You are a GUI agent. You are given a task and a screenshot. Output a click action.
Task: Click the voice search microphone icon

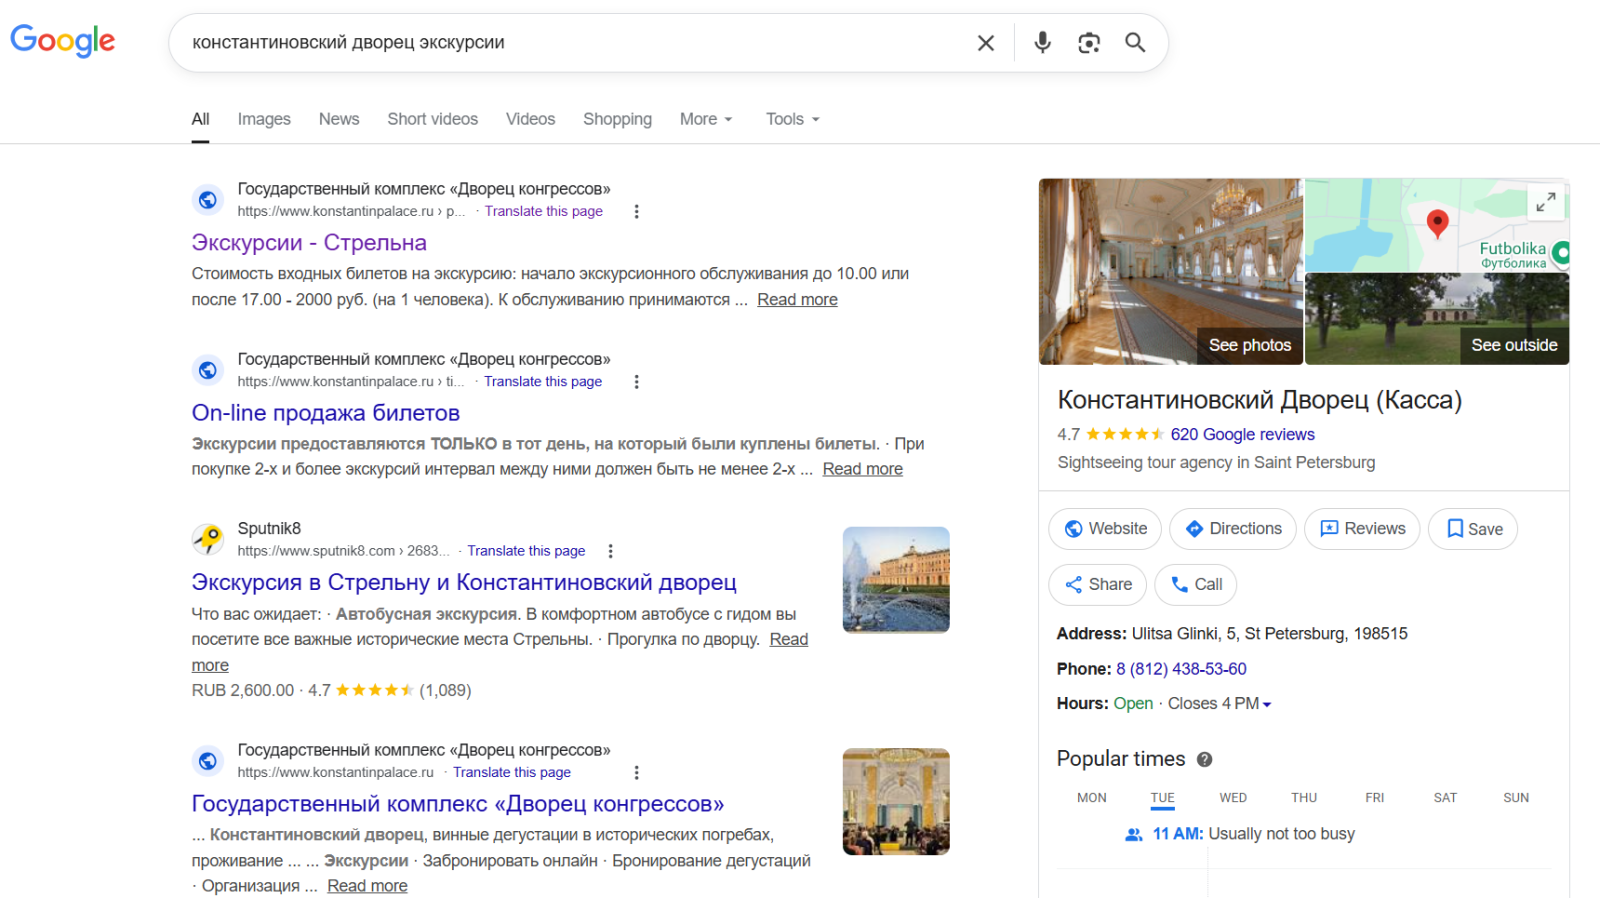coord(1042,43)
